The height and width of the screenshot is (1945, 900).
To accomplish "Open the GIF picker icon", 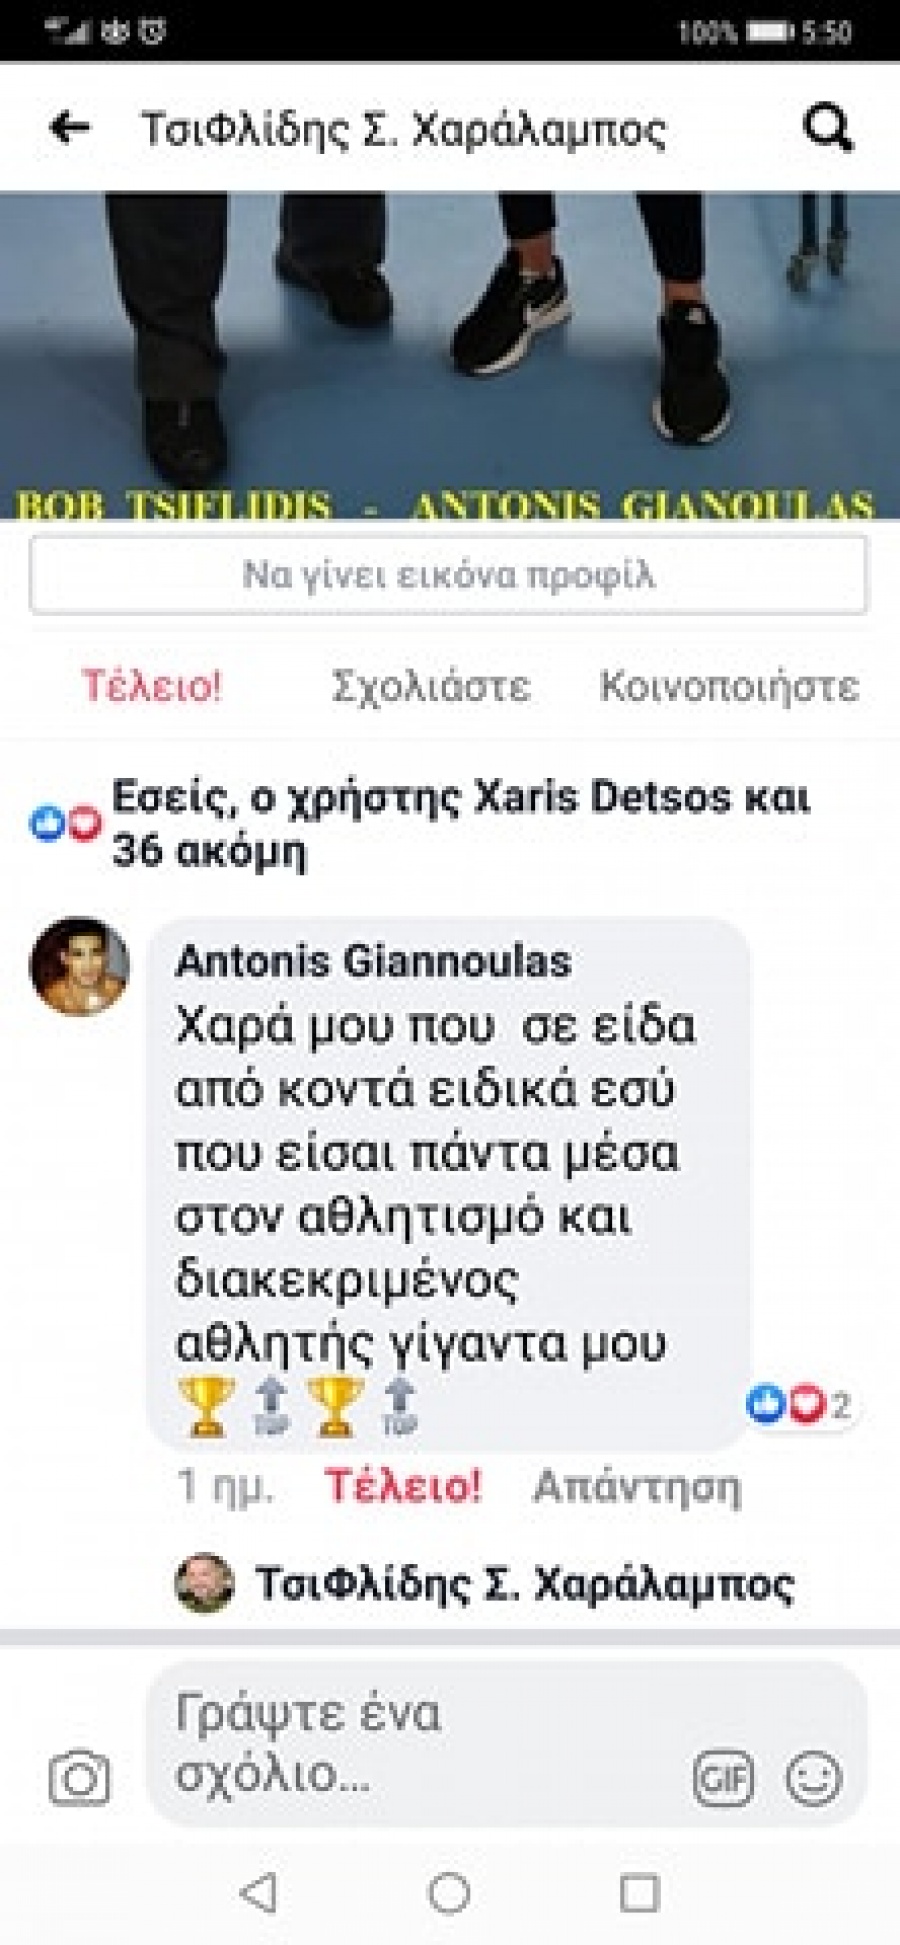I will (723, 1777).
